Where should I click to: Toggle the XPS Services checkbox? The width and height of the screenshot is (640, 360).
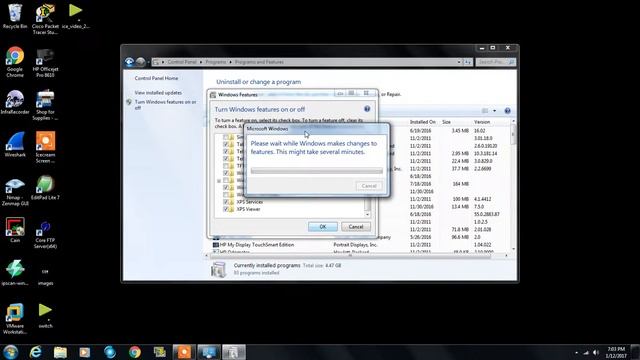click(x=226, y=202)
